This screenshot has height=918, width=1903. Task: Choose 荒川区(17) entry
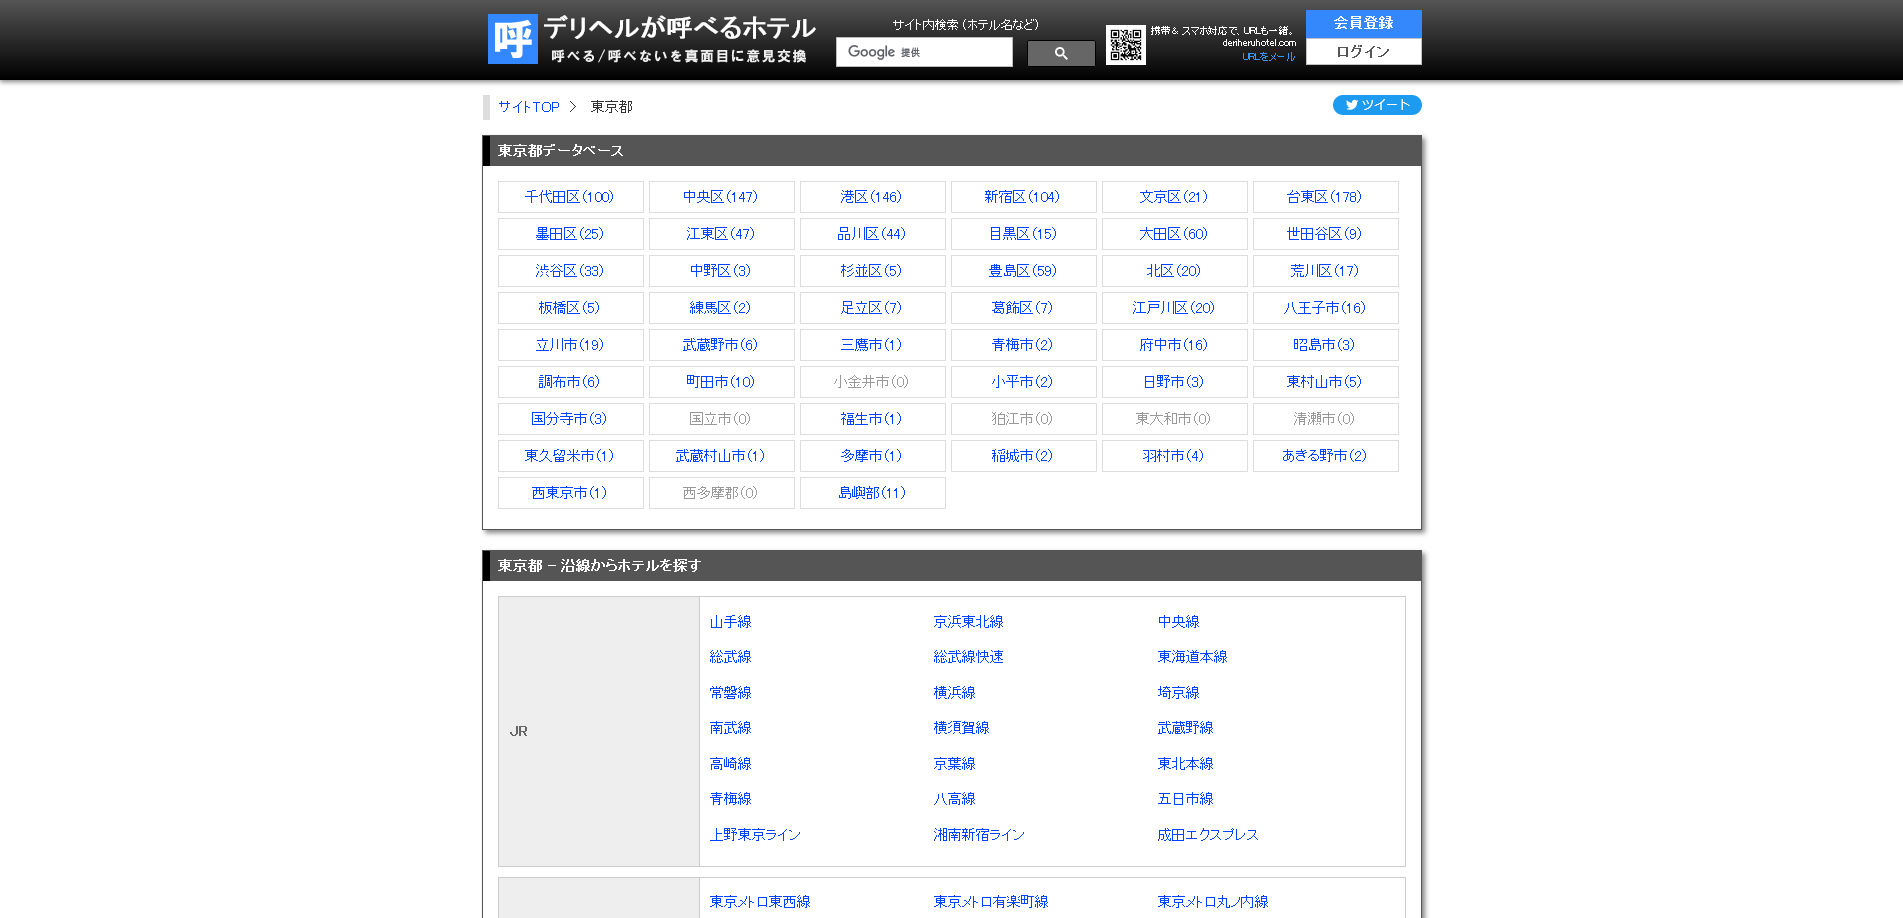point(1325,271)
